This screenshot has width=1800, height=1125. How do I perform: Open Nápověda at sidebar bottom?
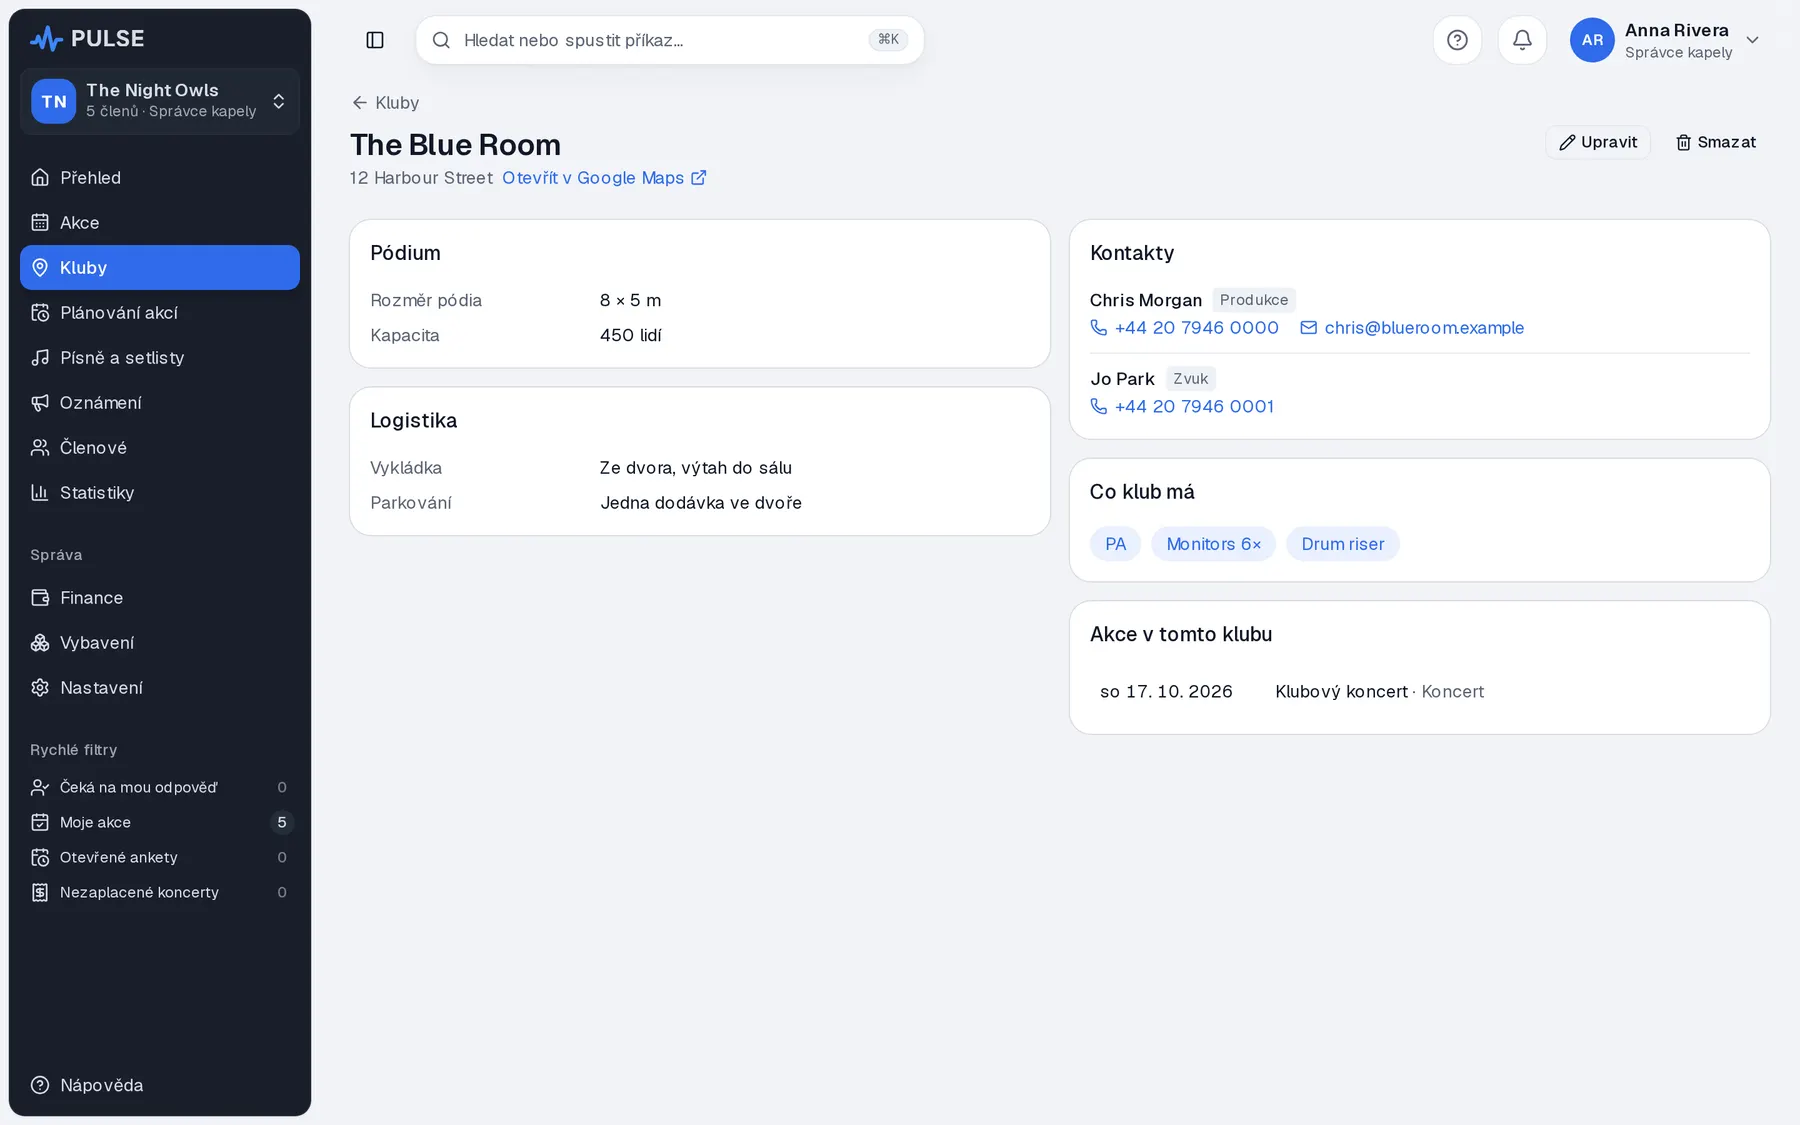point(160,1086)
